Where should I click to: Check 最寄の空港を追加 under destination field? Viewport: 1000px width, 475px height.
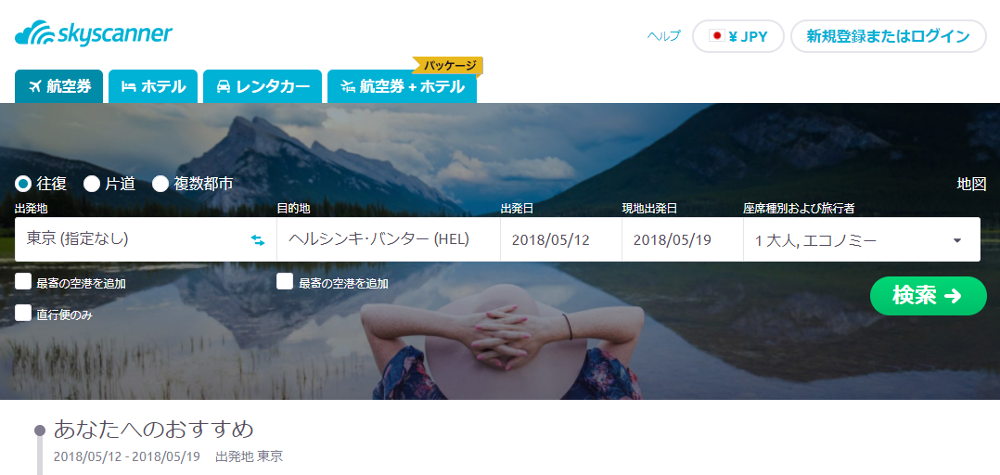[284, 282]
